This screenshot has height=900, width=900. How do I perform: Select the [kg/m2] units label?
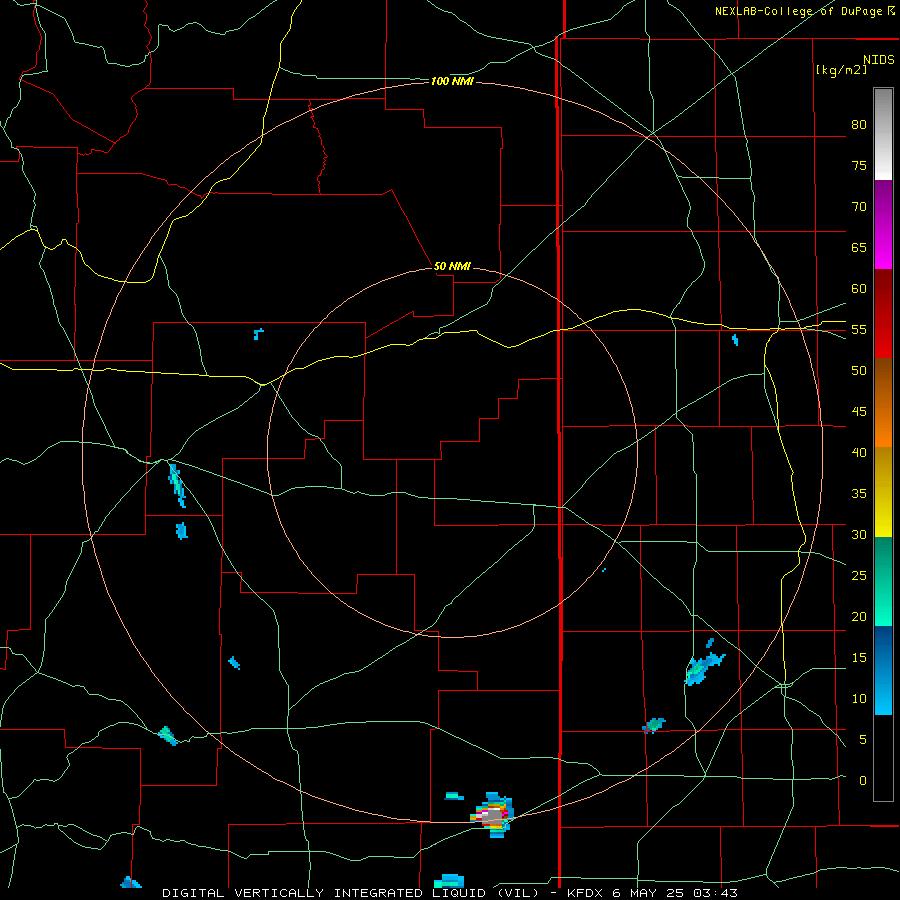[841, 70]
